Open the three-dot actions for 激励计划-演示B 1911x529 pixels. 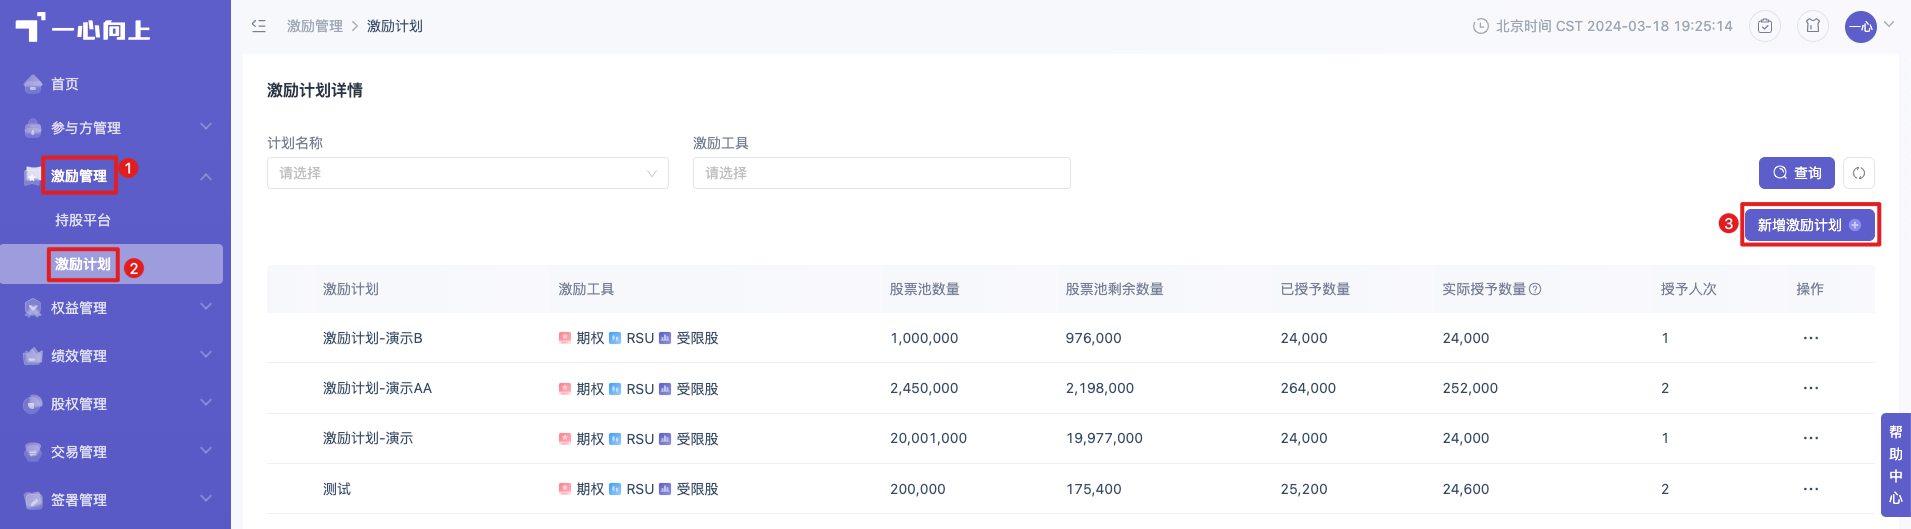tap(1811, 338)
